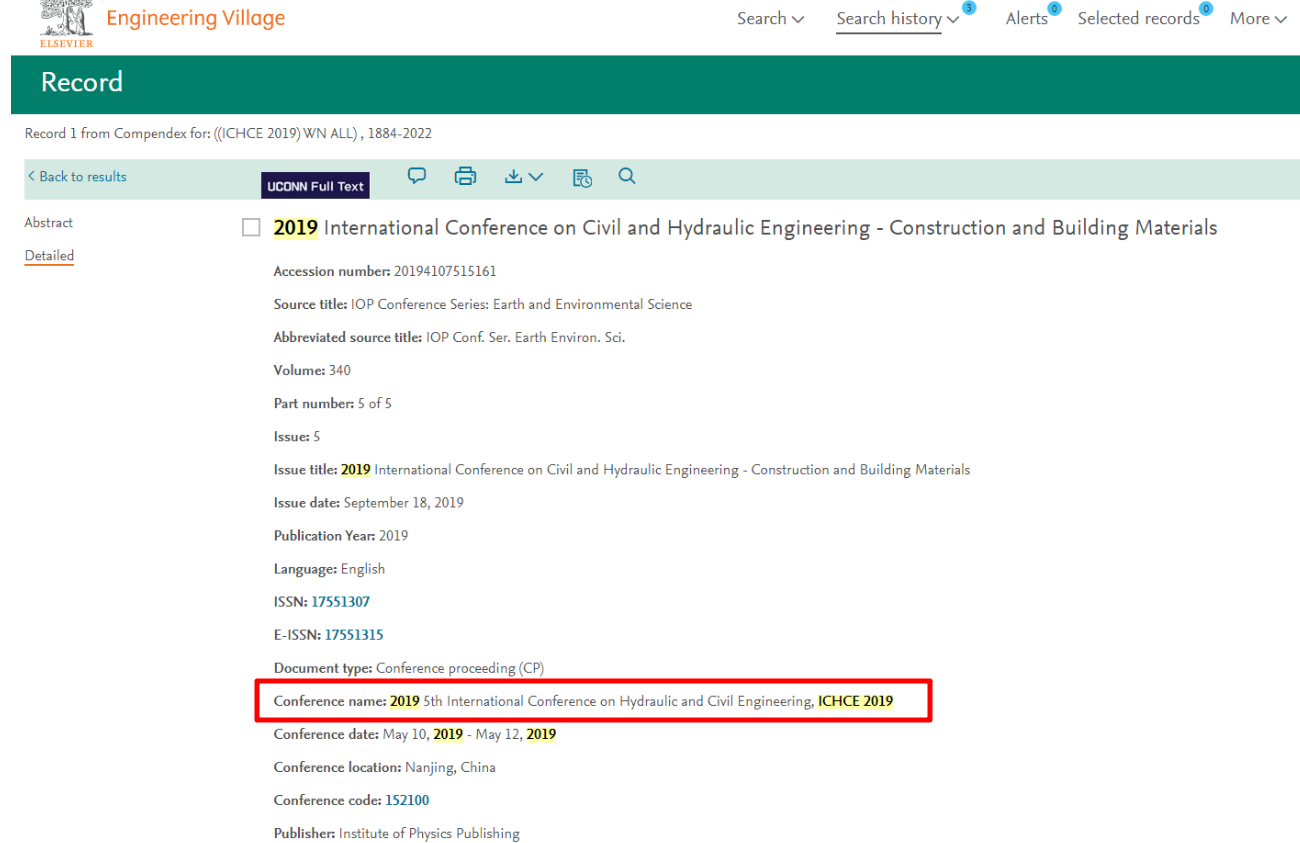Click the Conference location Nanjing, China text
Screen dimensions: 1300x843
click(385, 767)
